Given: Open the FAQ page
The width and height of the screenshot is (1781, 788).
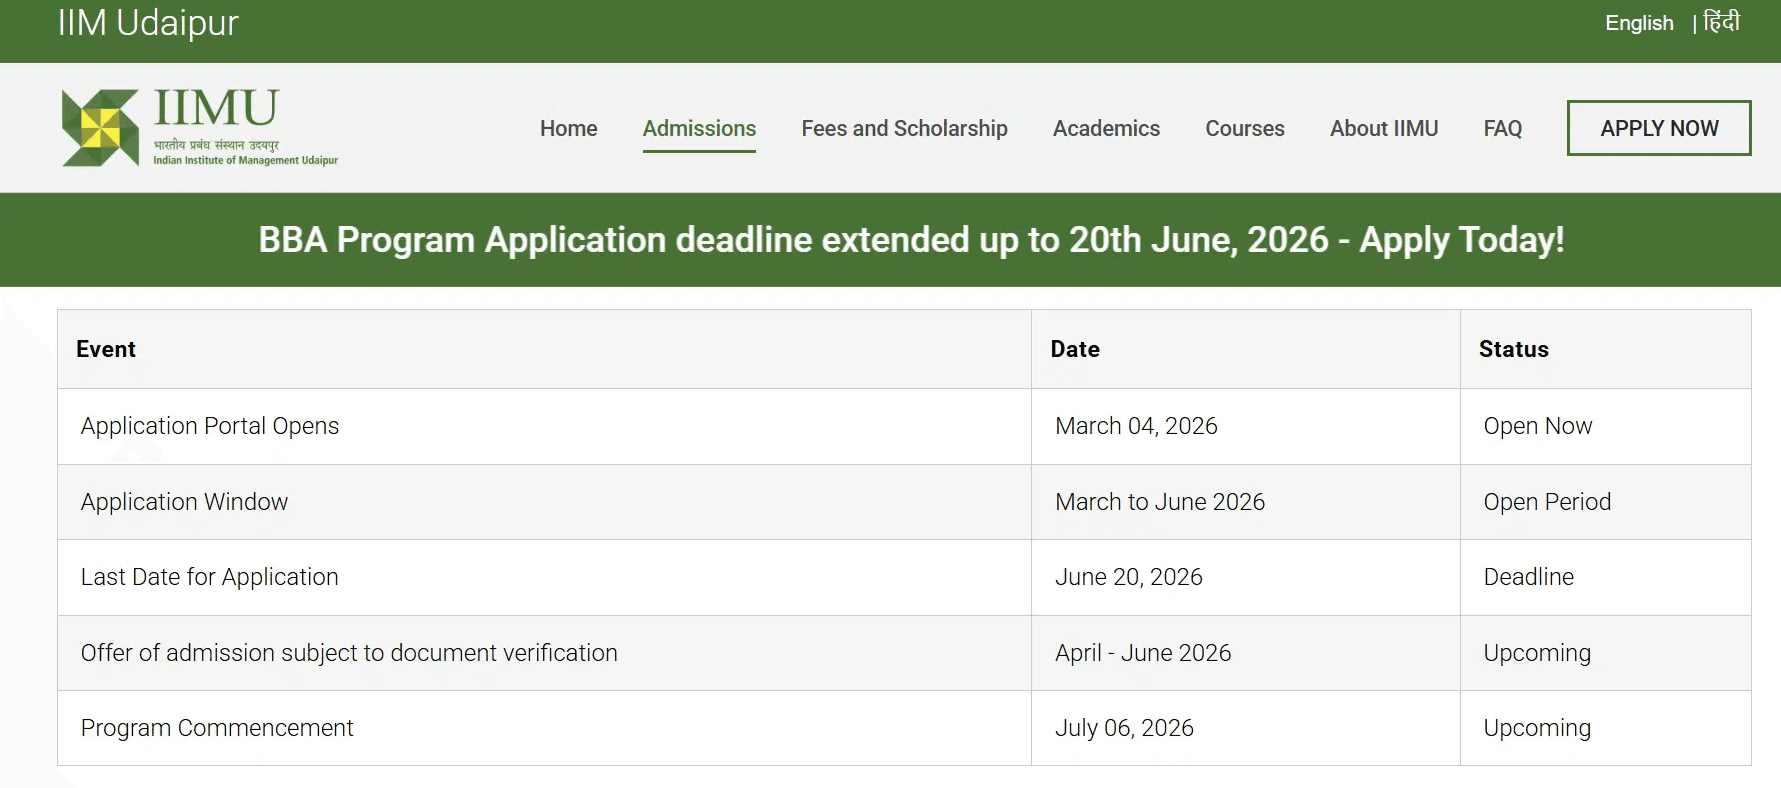Looking at the screenshot, I should point(1502,128).
